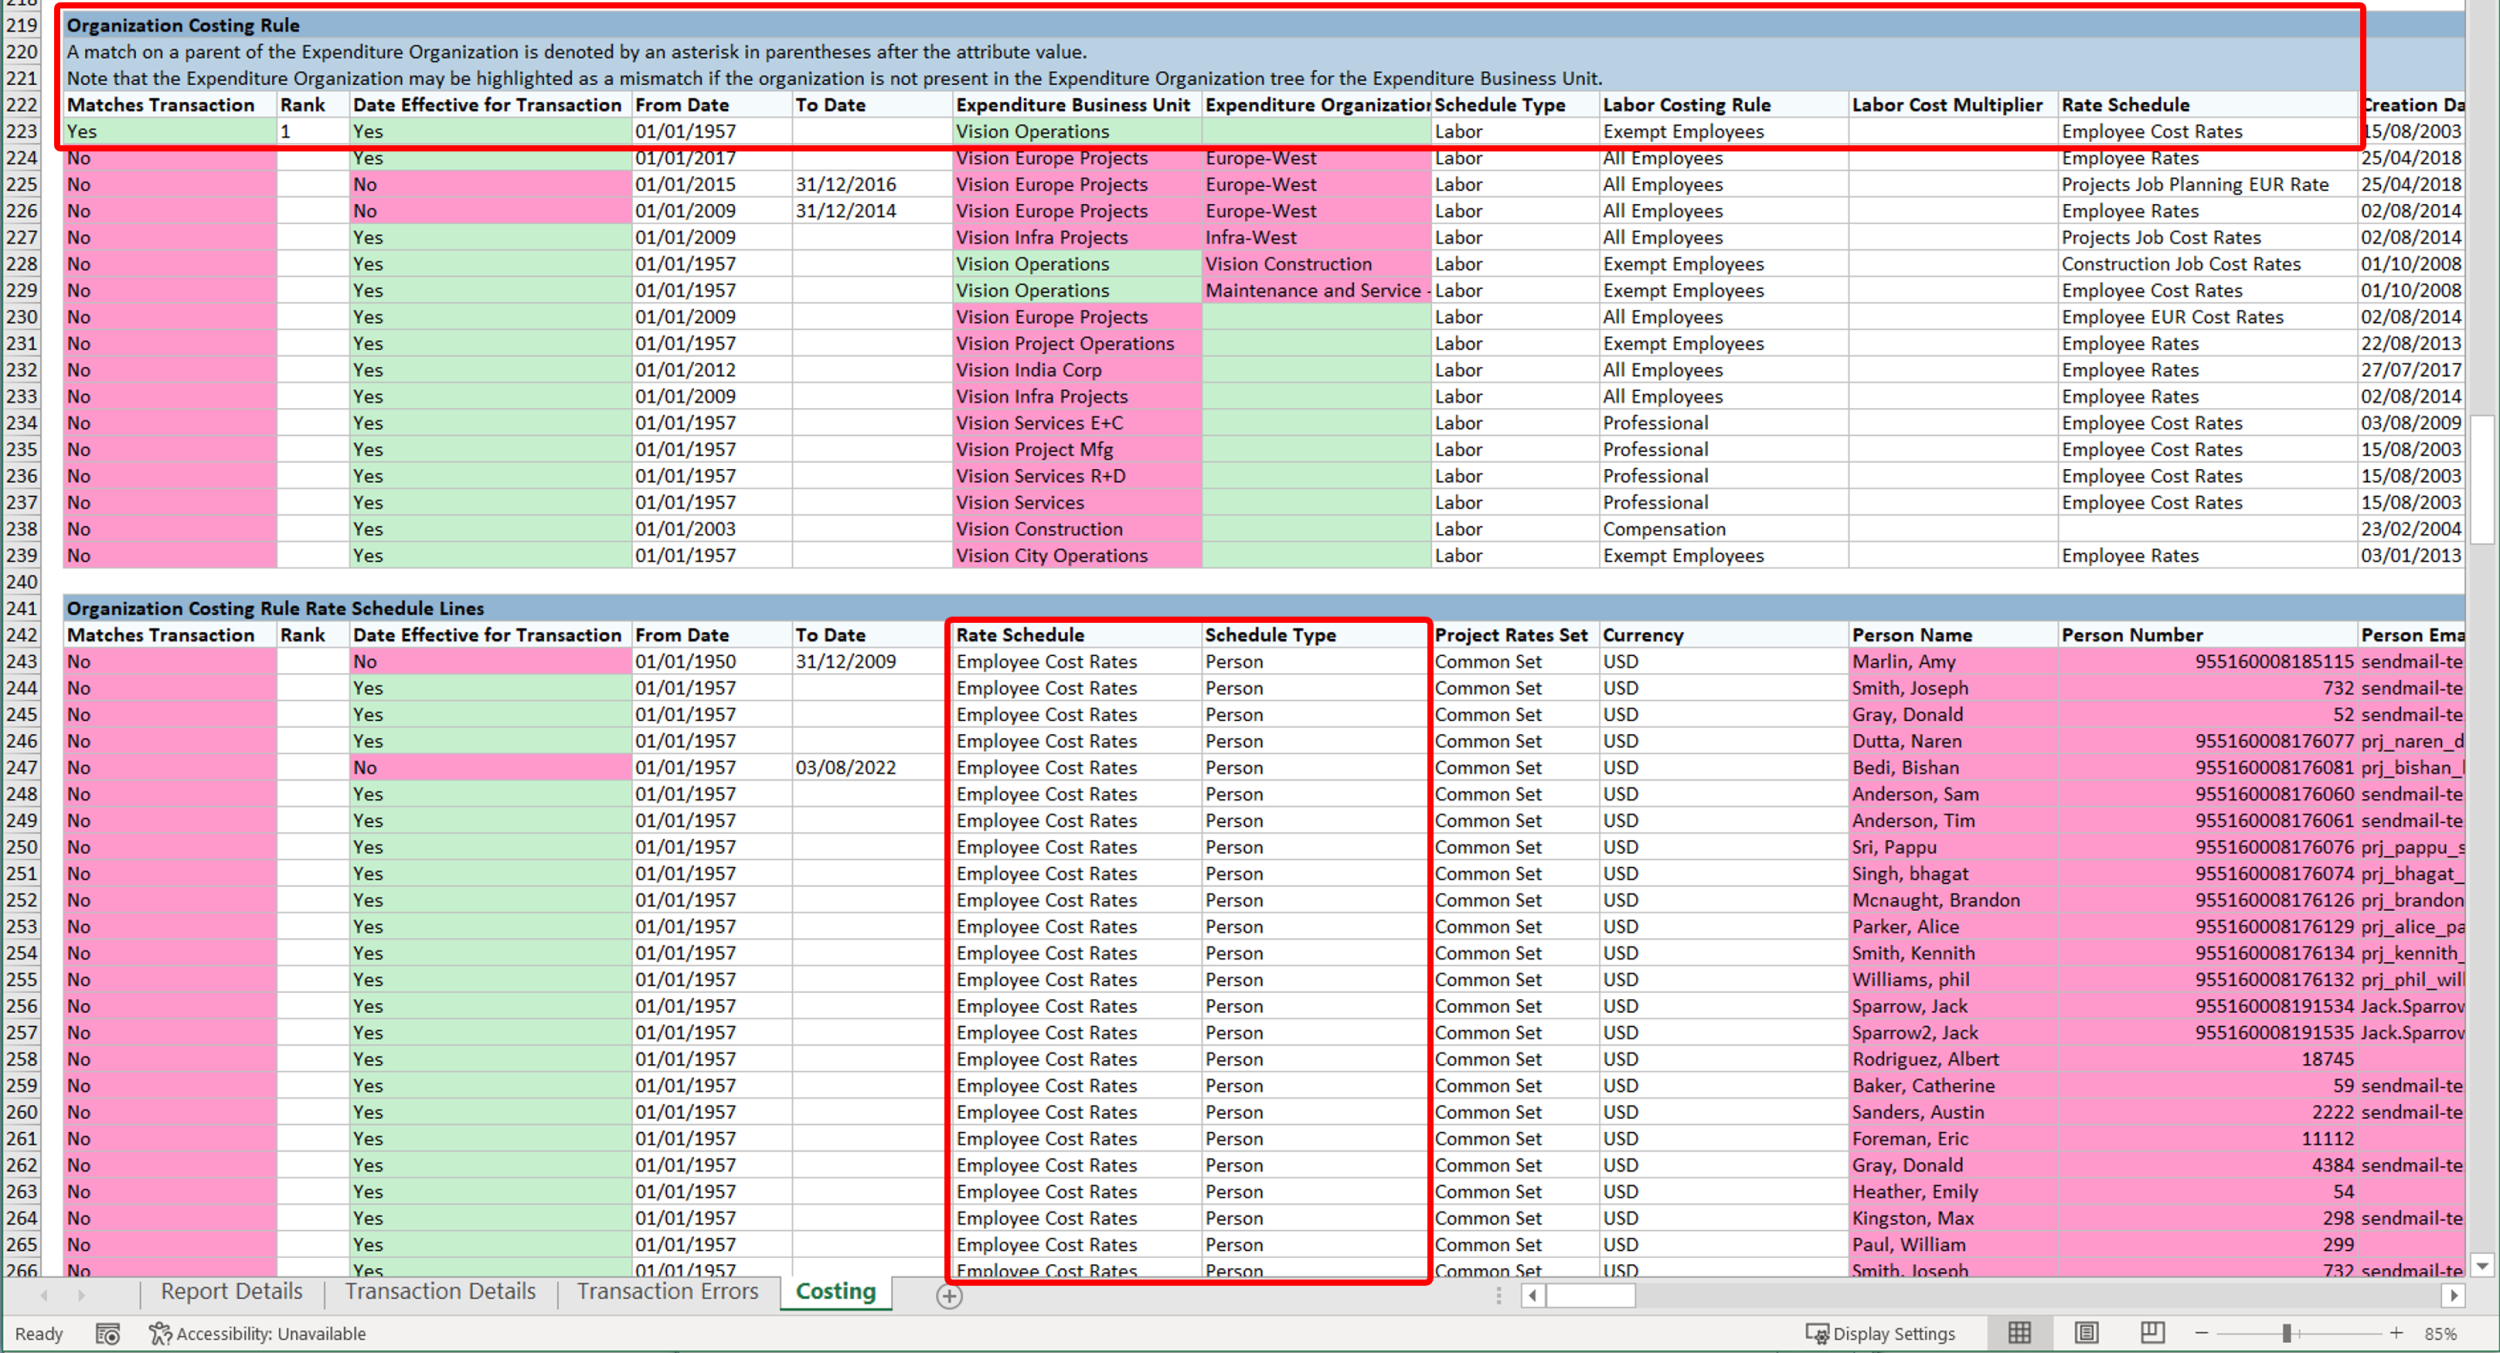Select the To Date 03/08/2022 cell

click(871, 767)
